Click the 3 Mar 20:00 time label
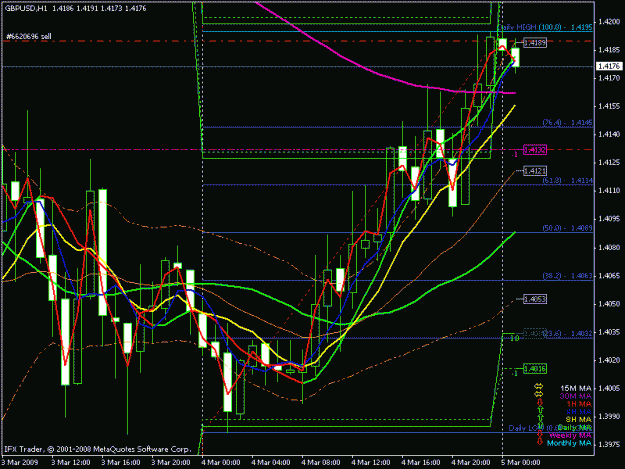The height and width of the screenshot is (469, 625). tap(171, 462)
